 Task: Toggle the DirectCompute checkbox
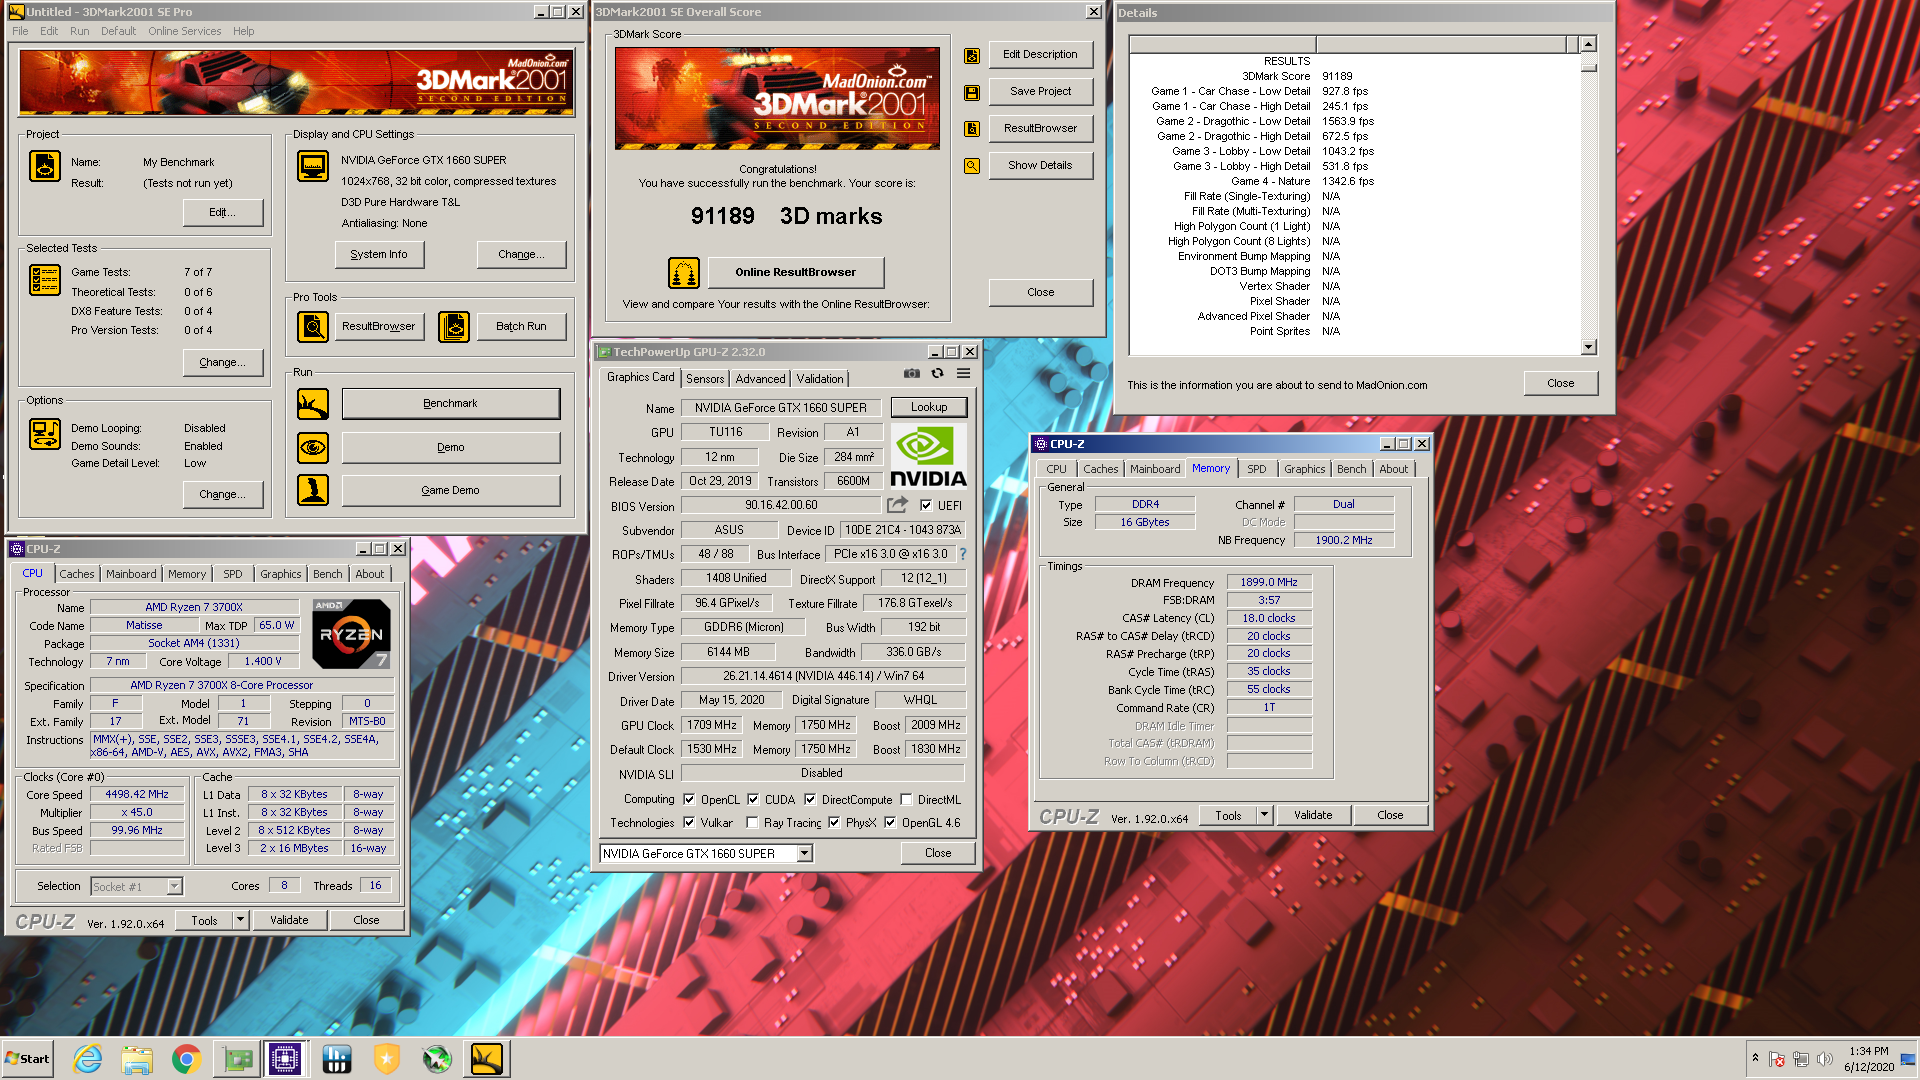click(x=810, y=799)
